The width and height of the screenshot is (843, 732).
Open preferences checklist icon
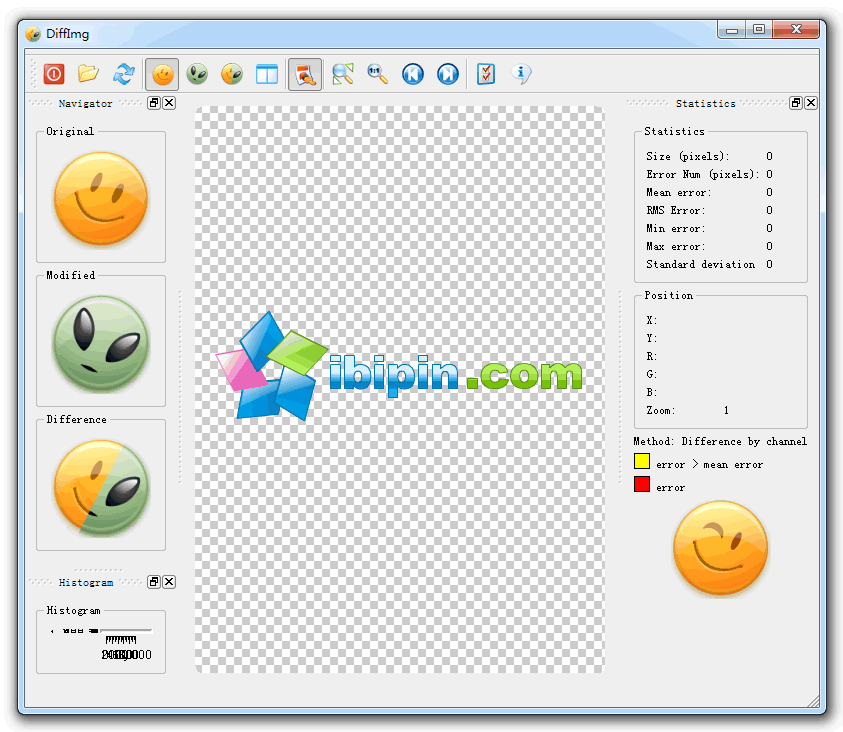pos(485,74)
